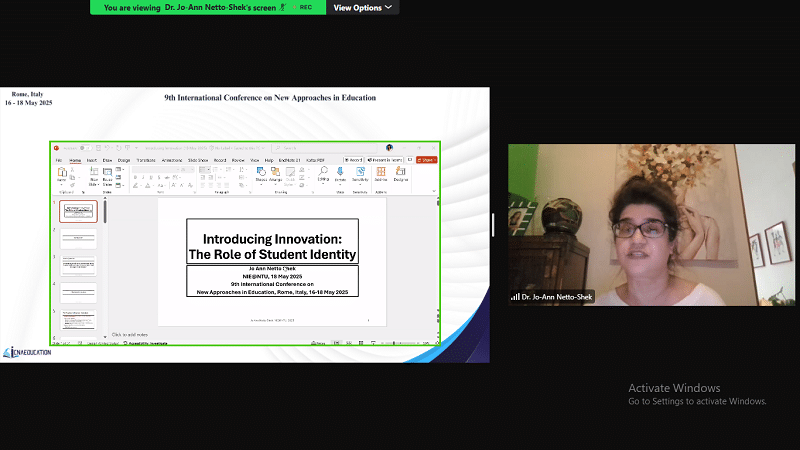The width and height of the screenshot is (800, 450).
Task: Open the Designer icon in ribbon
Action: coord(400,175)
